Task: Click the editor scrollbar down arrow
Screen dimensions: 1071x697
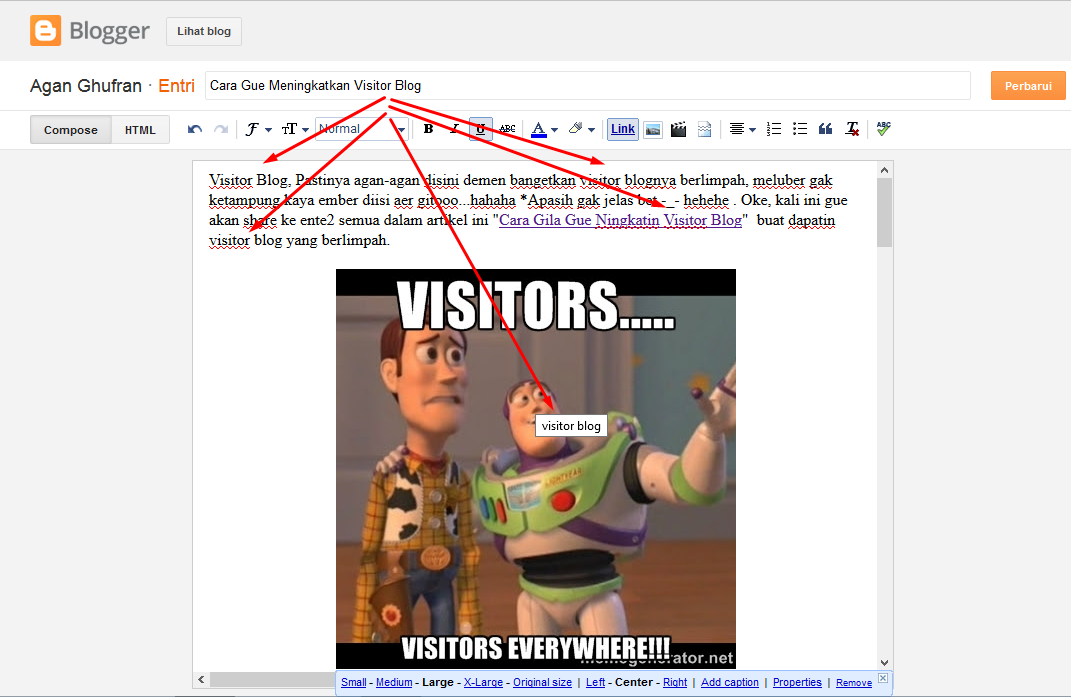Action: tap(885, 662)
